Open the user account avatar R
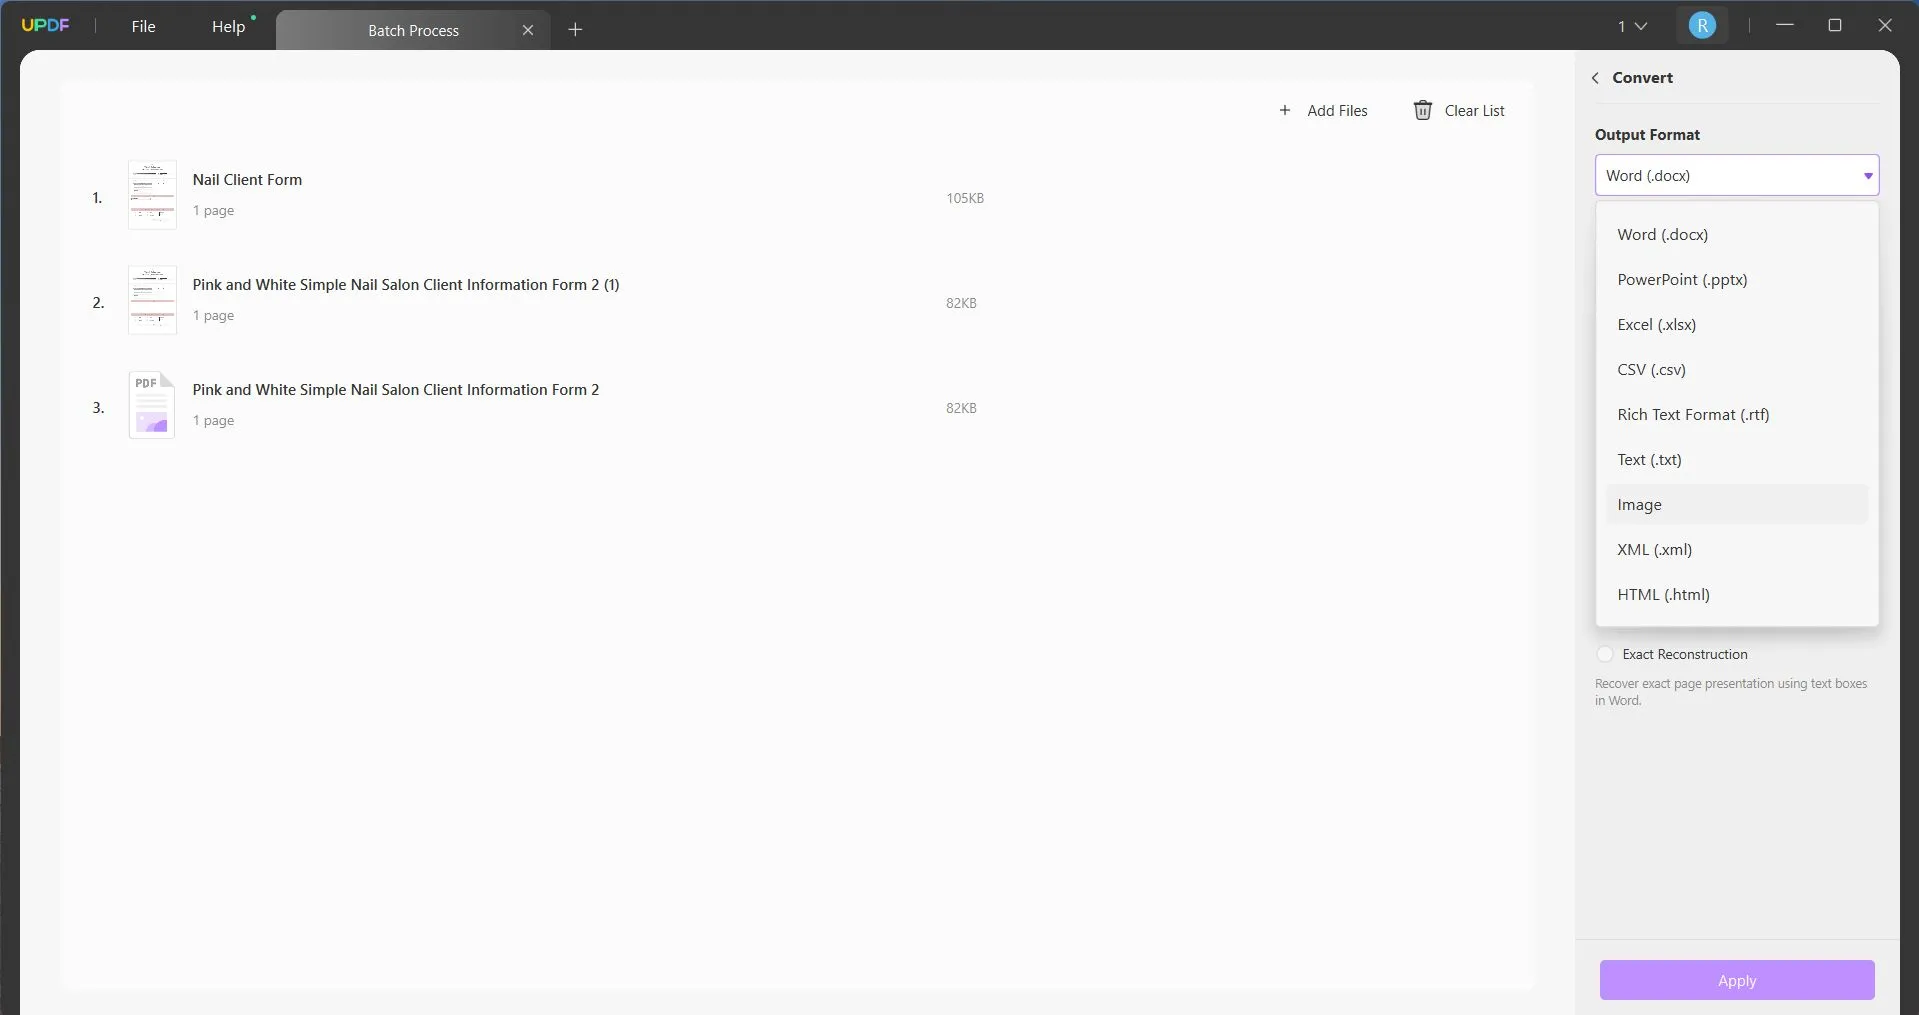This screenshot has width=1919, height=1015. [1702, 26]
